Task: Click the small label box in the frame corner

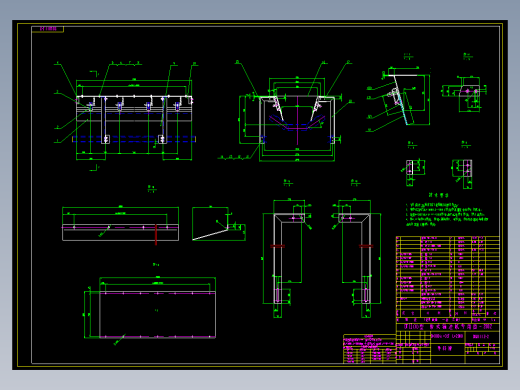Action: pyautogui.click(x=48, y=29)
